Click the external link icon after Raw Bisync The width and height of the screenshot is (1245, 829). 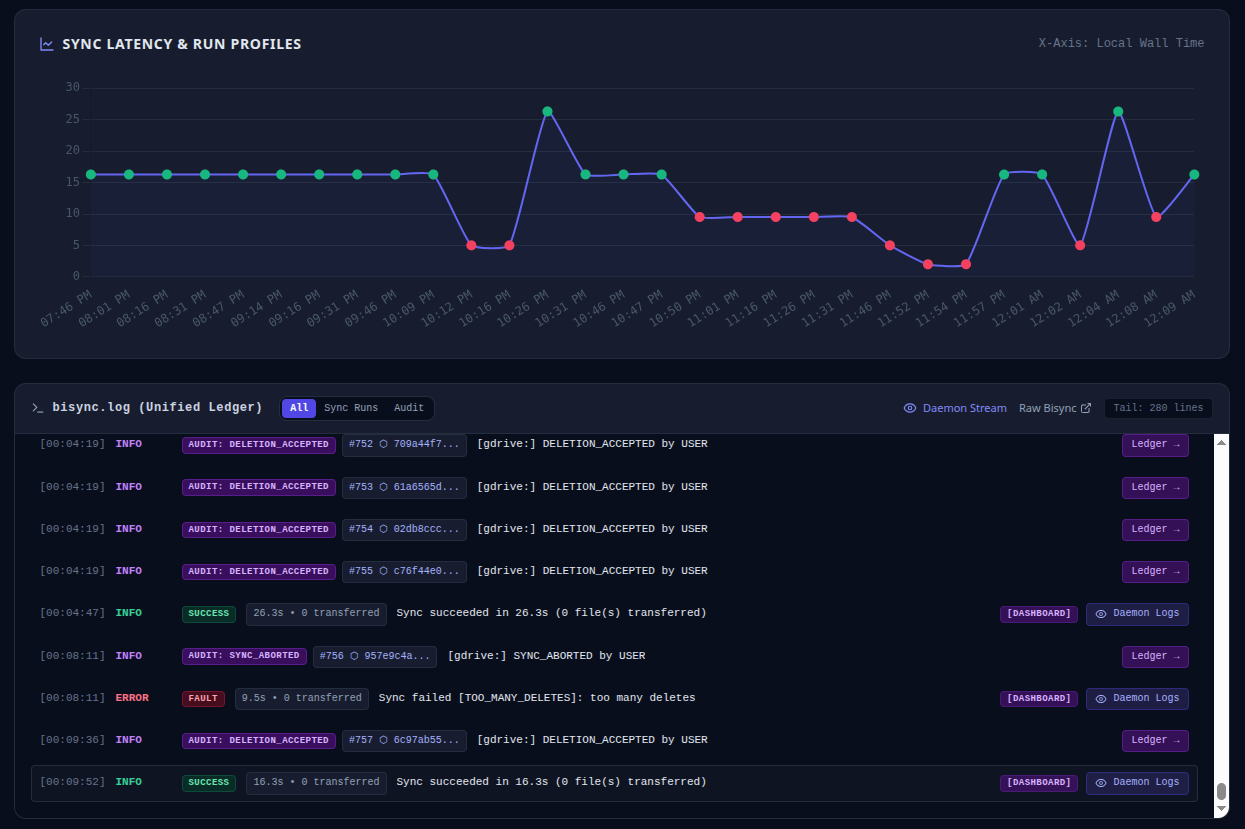1086,408
